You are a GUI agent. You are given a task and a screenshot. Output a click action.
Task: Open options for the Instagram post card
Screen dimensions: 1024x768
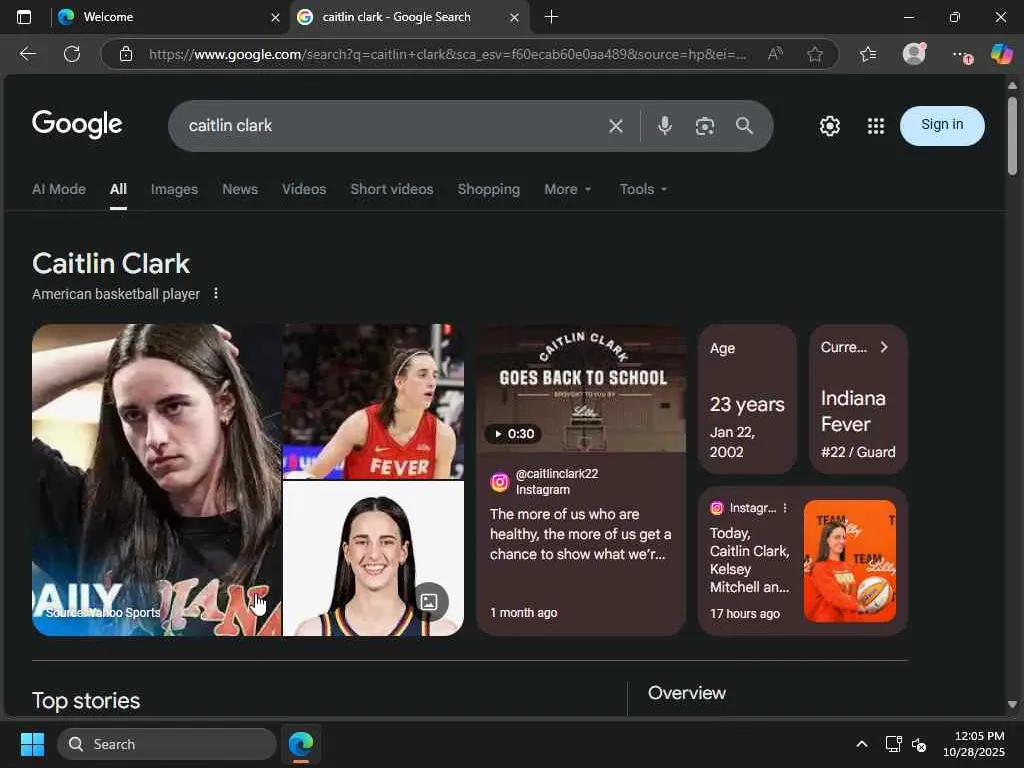click(785, 508)
